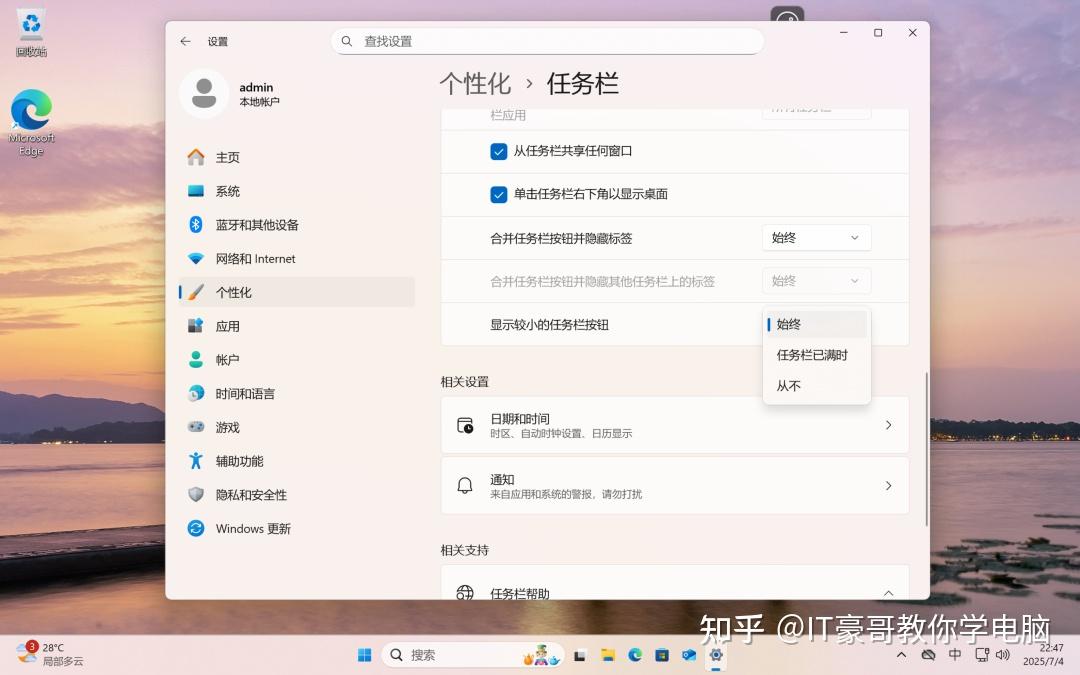Open the clock 22:47 date flyout
Viewport: 1080px width, 675px height.
pos(1044,654)
